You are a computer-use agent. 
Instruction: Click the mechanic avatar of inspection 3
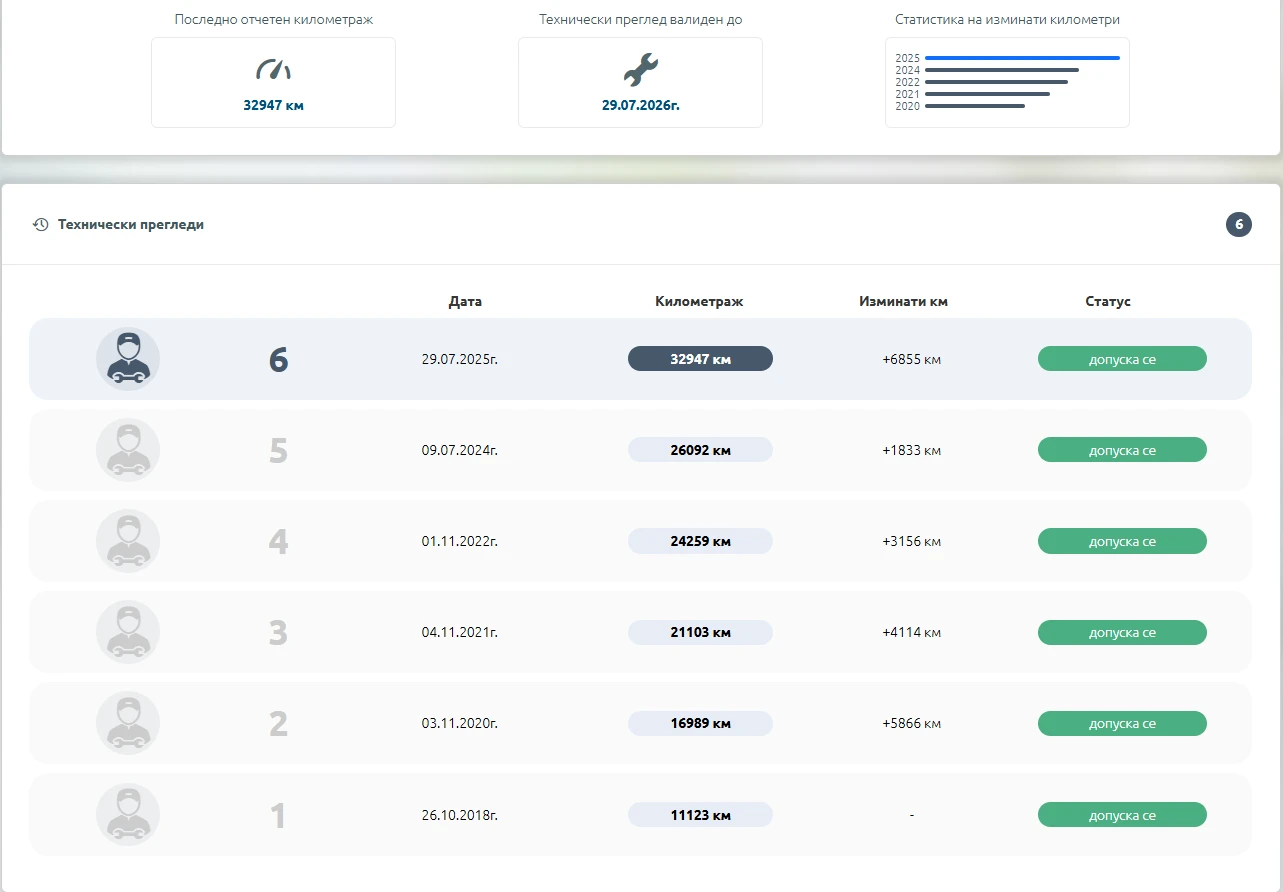128,632
